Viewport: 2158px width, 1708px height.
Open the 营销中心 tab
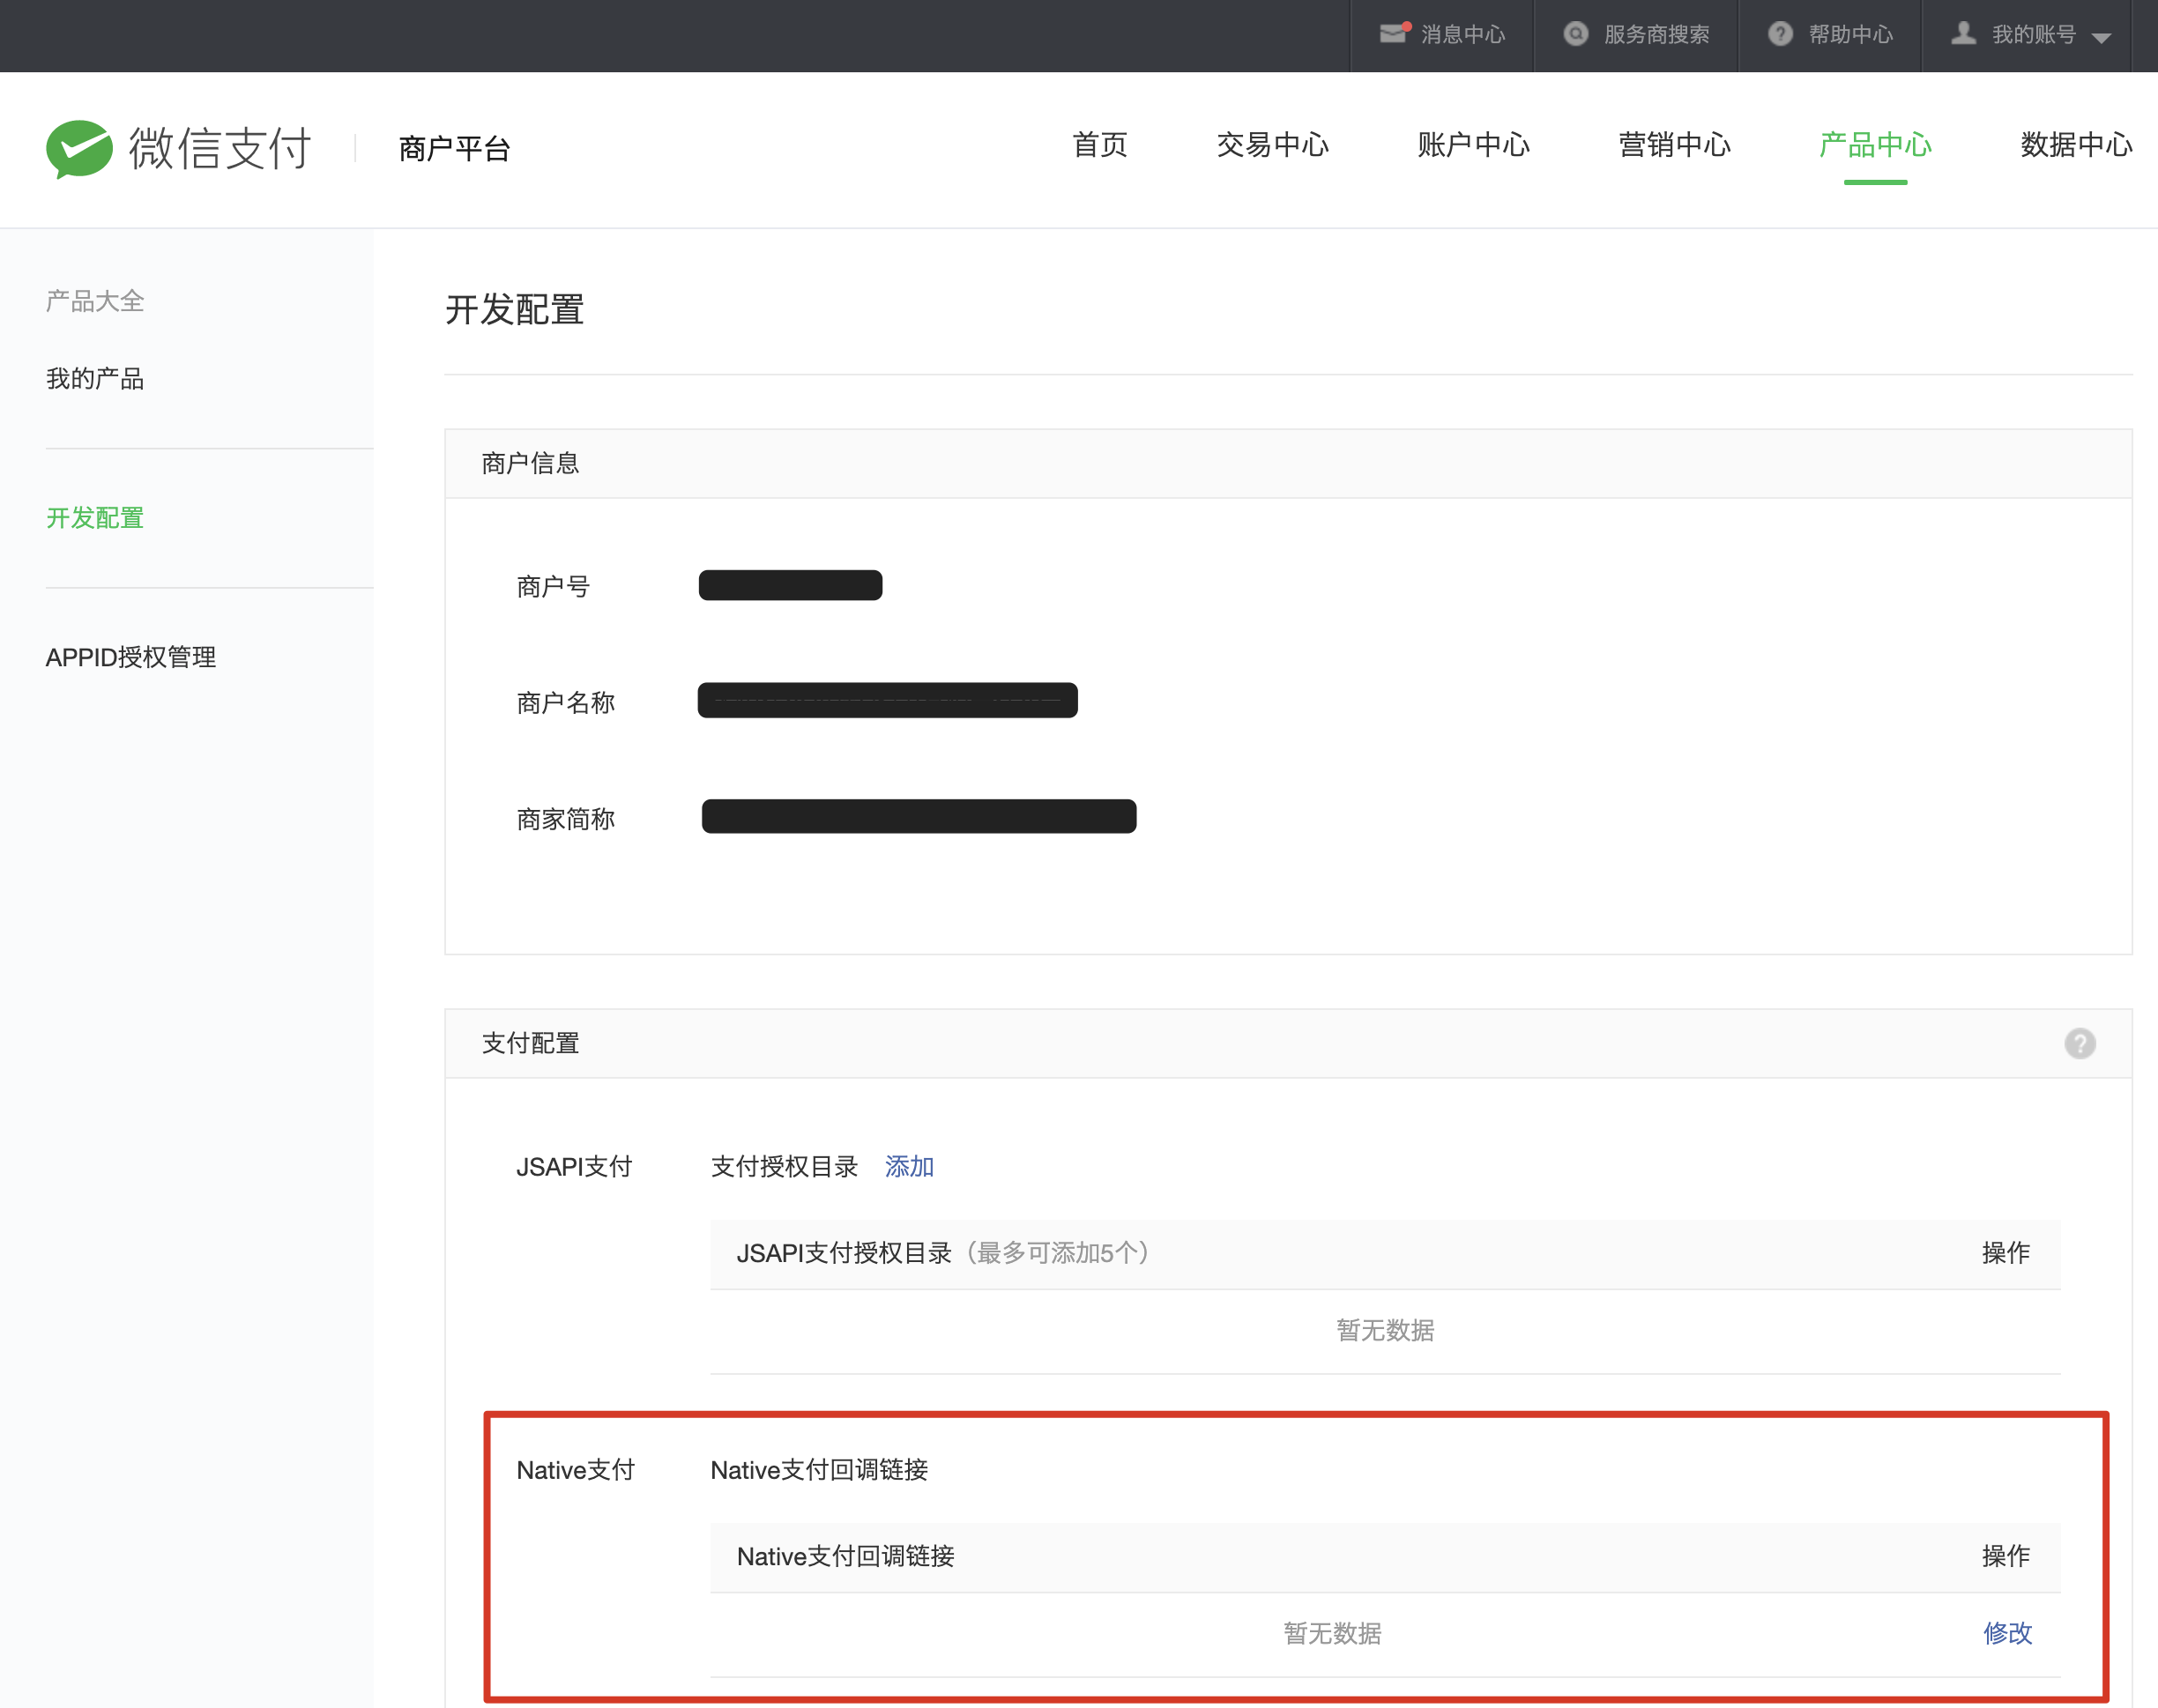pyautogui.click(x=1674, y=145)
